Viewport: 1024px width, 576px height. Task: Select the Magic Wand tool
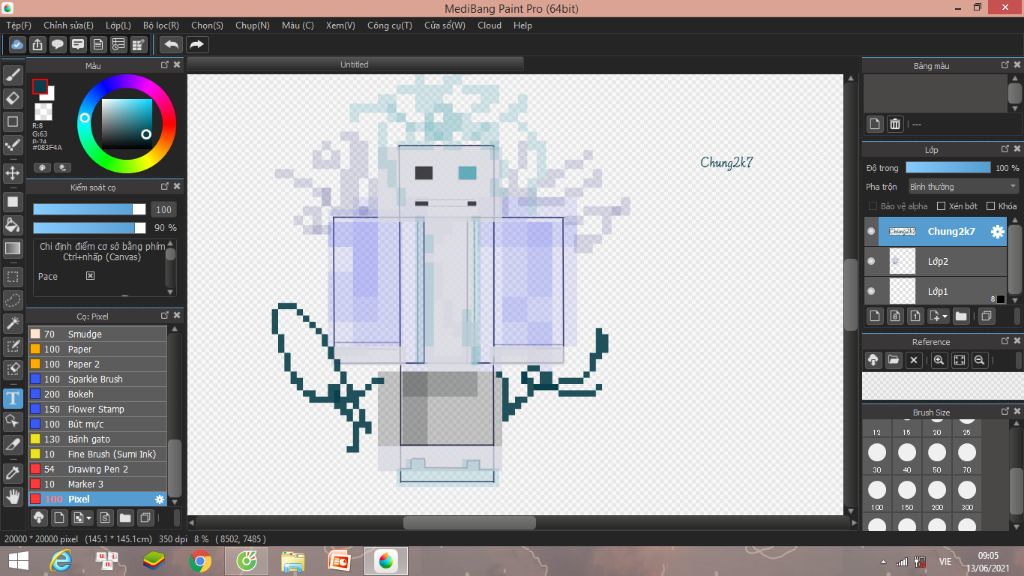pyautogui.click(x=12, y=323)
